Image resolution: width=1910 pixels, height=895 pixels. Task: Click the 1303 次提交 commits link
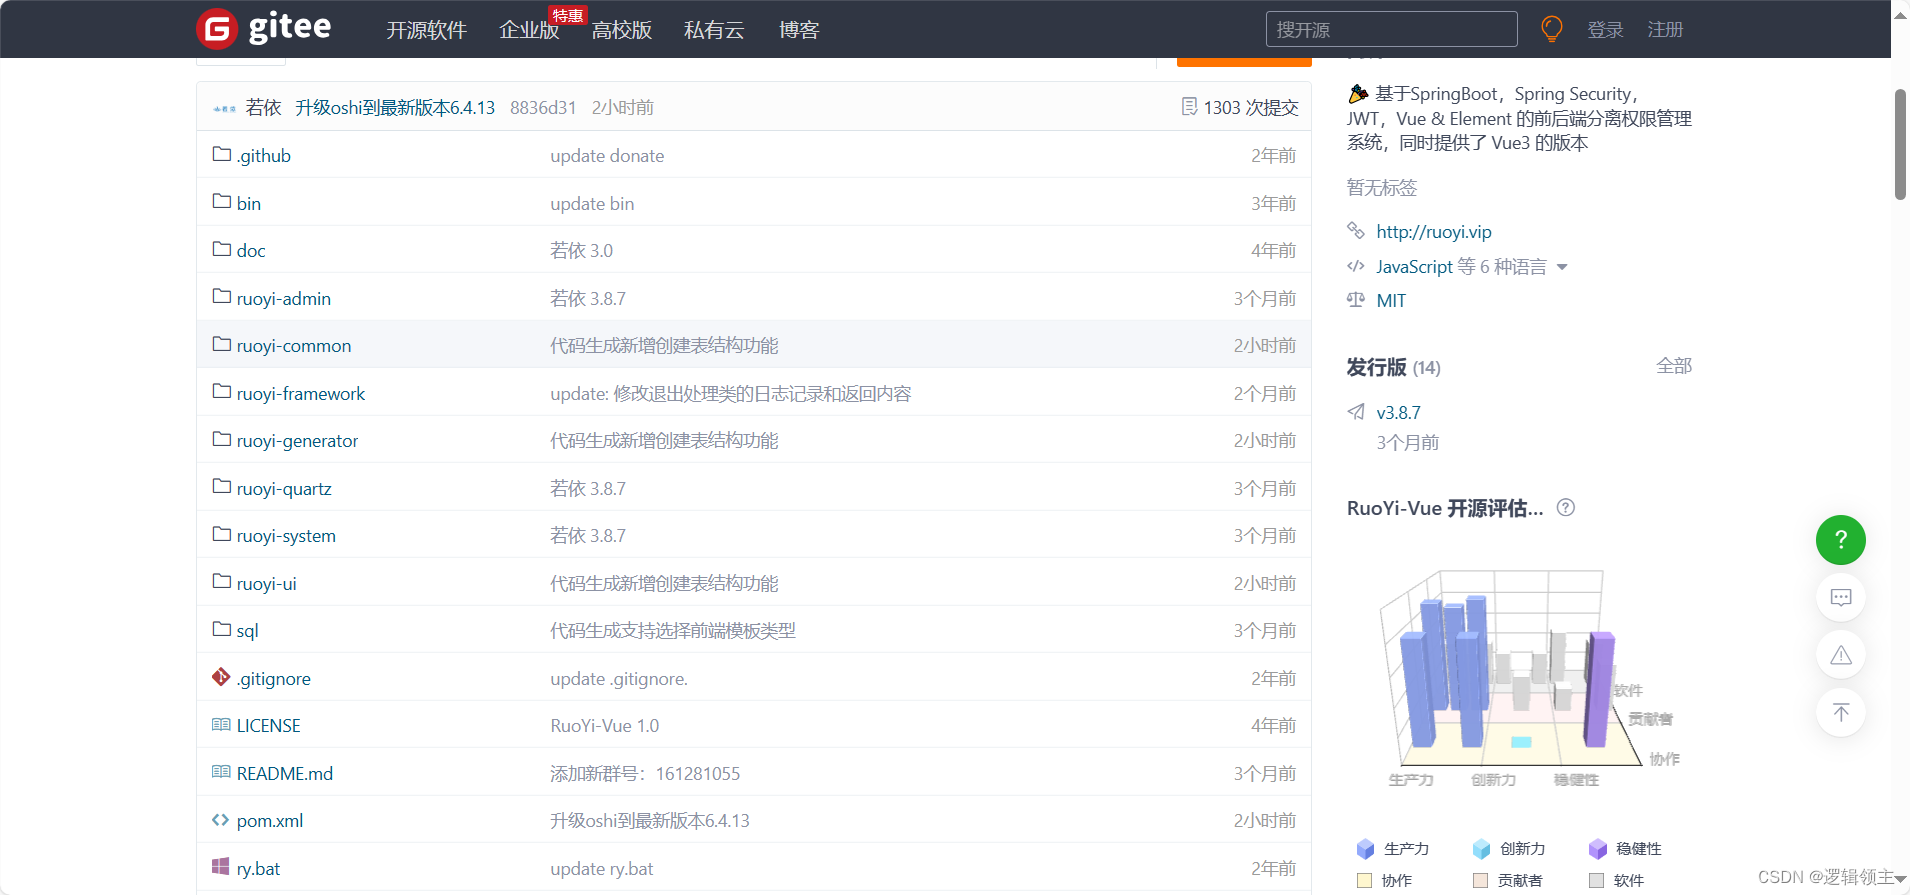[1250, 107]
